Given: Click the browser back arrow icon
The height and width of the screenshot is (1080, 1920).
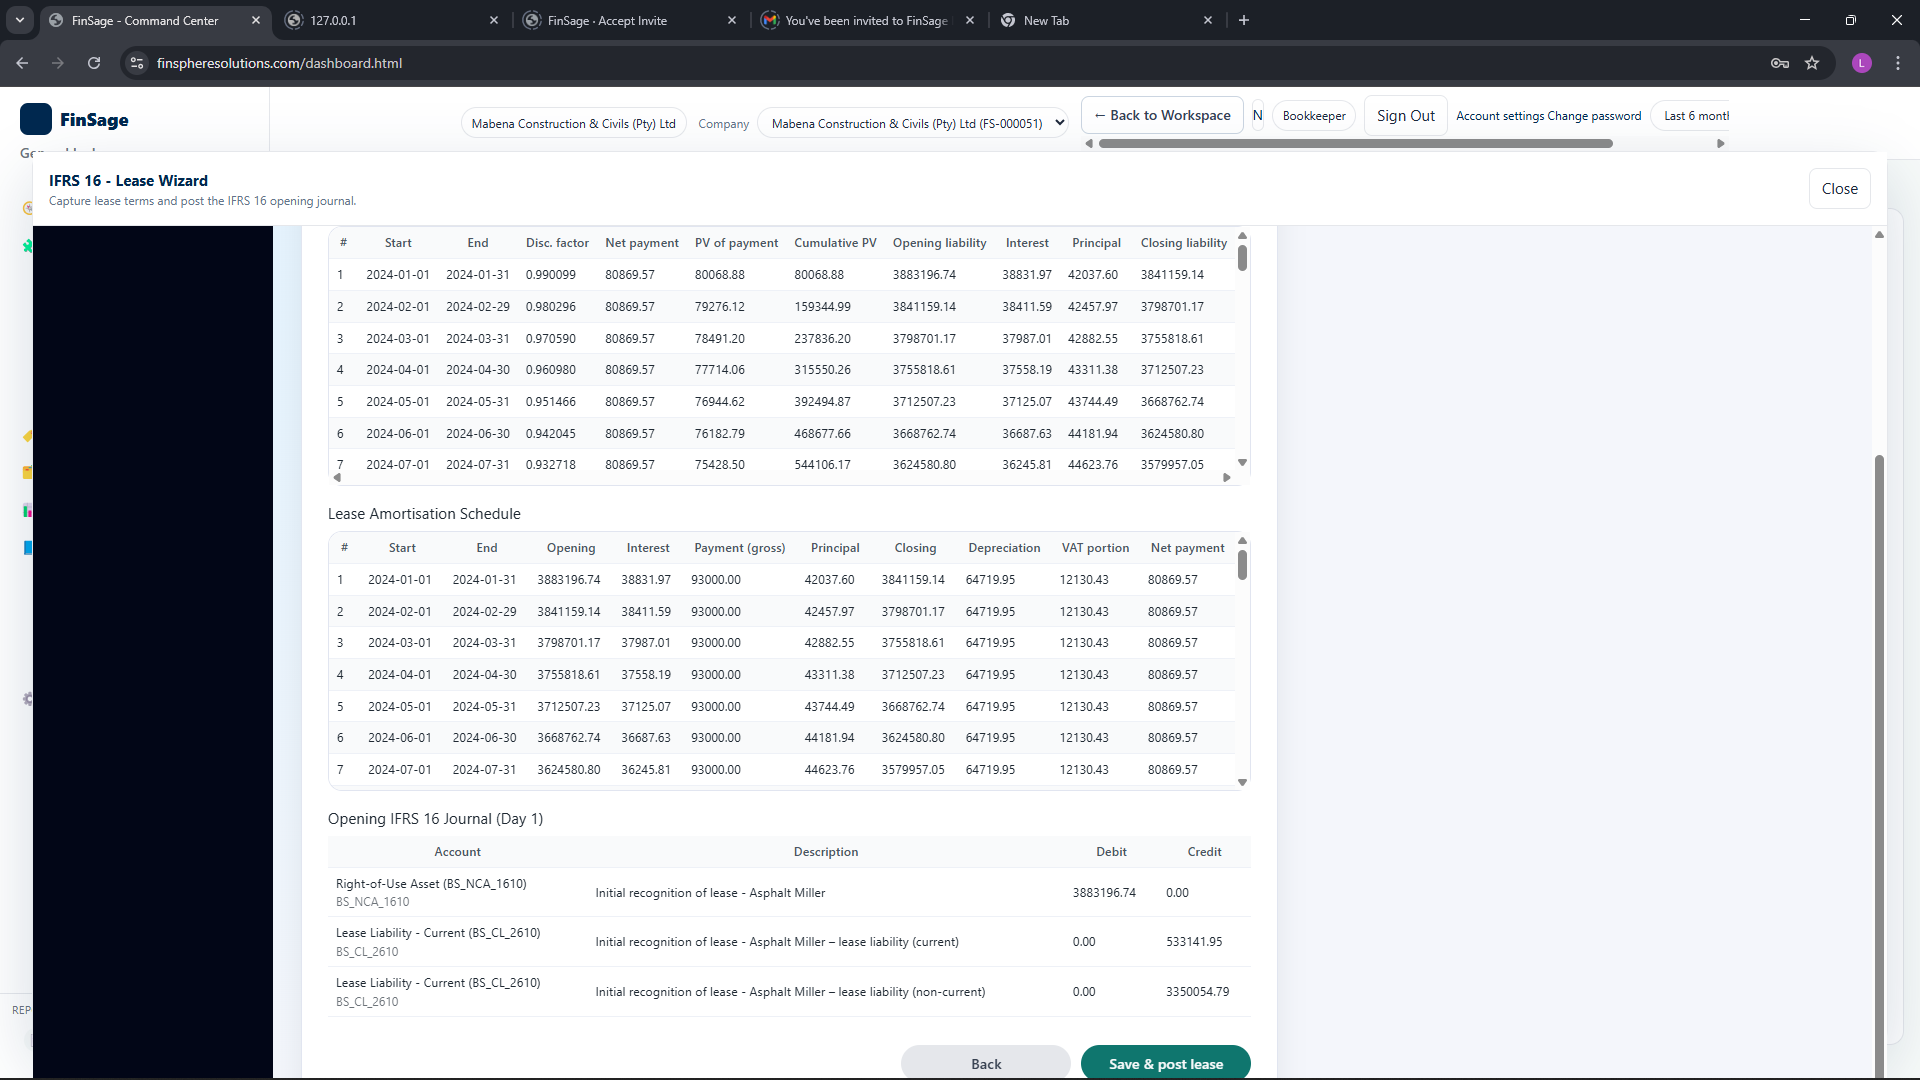Looking at the screenshot, I should click(x=22, y=63).
